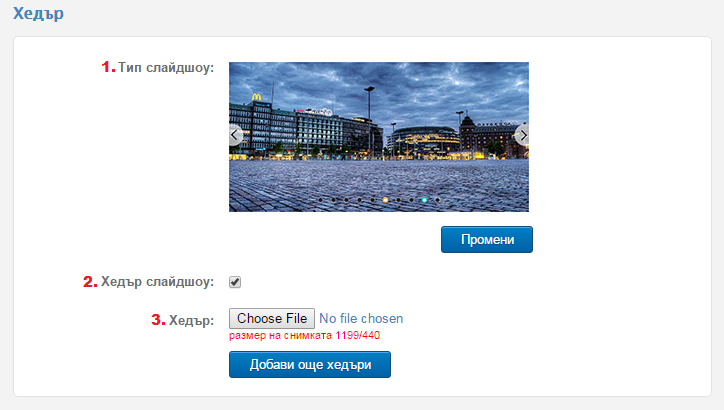Go to previous slide with left arrow

pyautogui.click(x=235, y=135)
